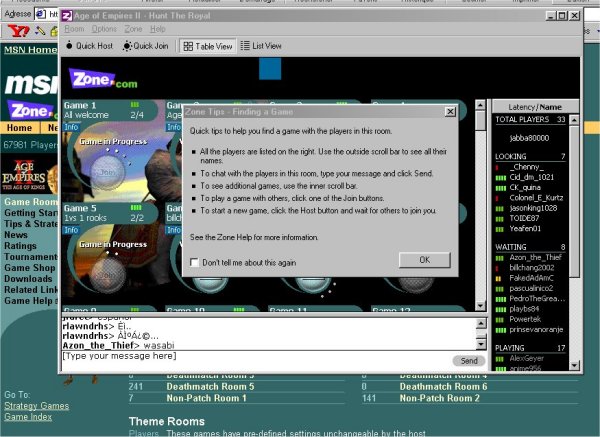
Task: Open the Zone menu
Action: pyautogui.click(x=133, y=29)
